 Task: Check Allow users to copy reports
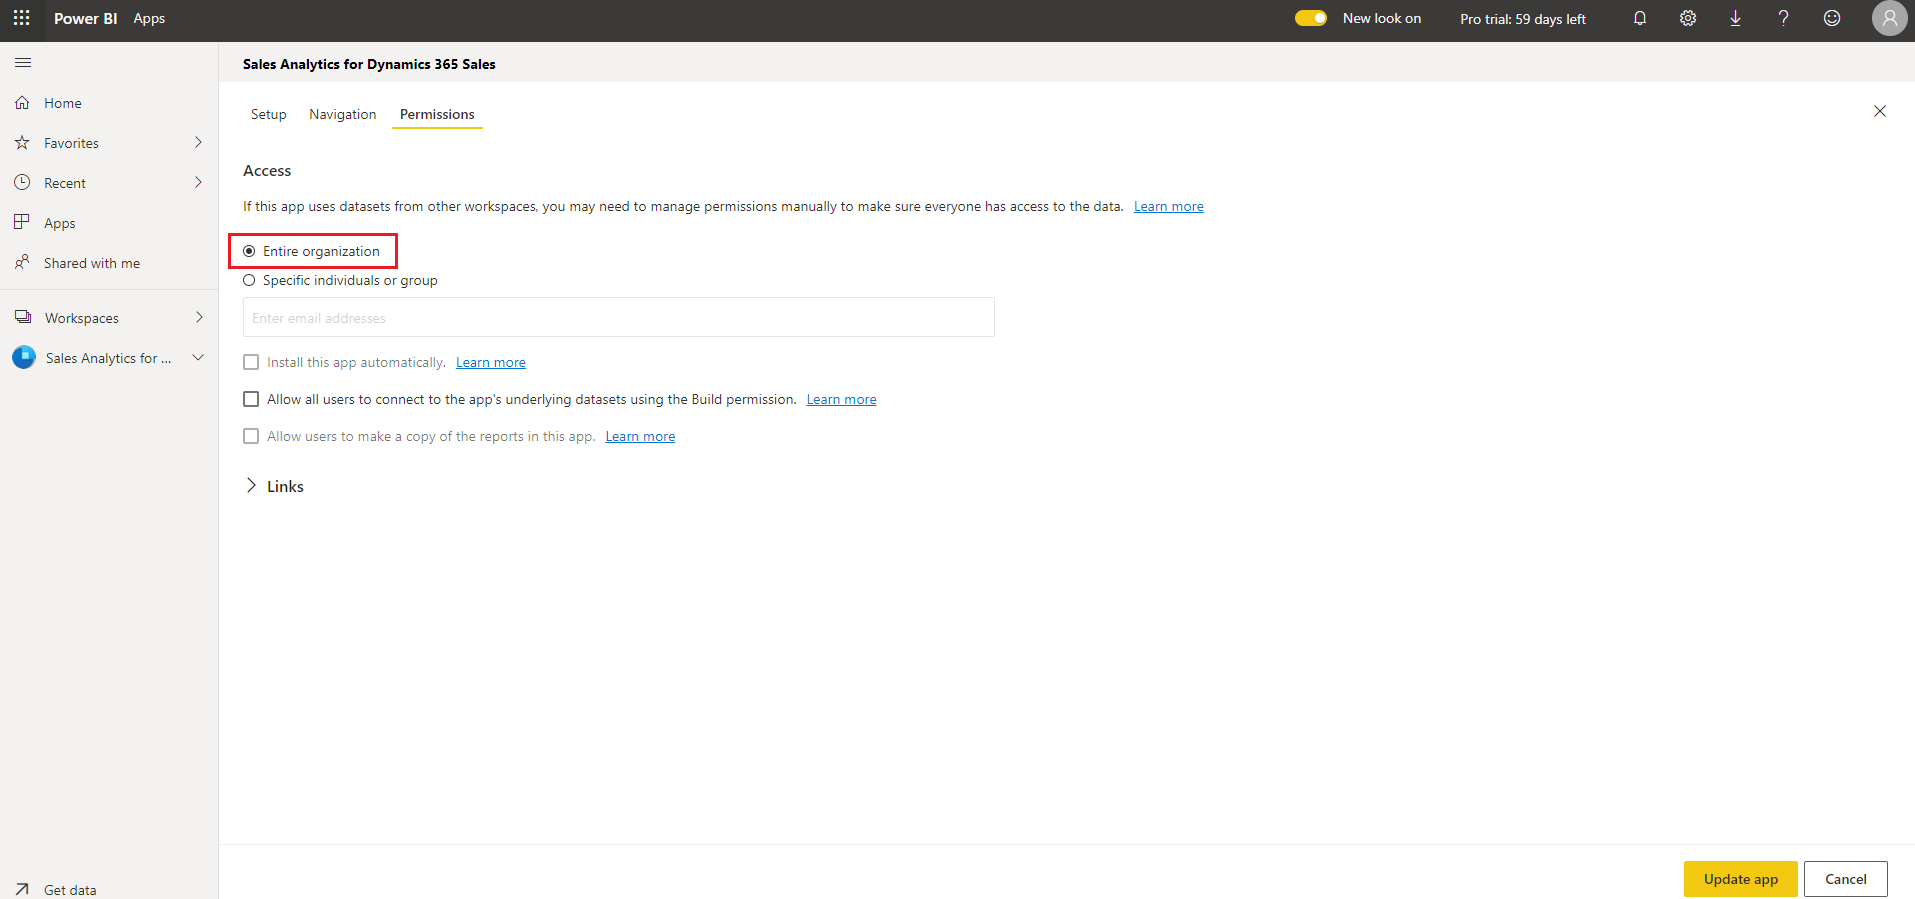[251, 436]
